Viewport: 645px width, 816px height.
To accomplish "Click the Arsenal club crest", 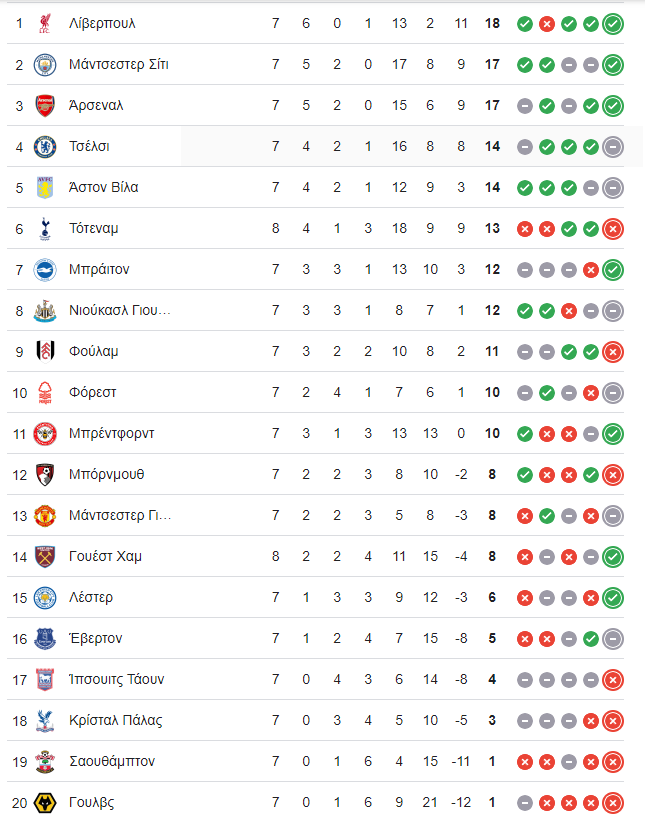I will coord(45,106).
